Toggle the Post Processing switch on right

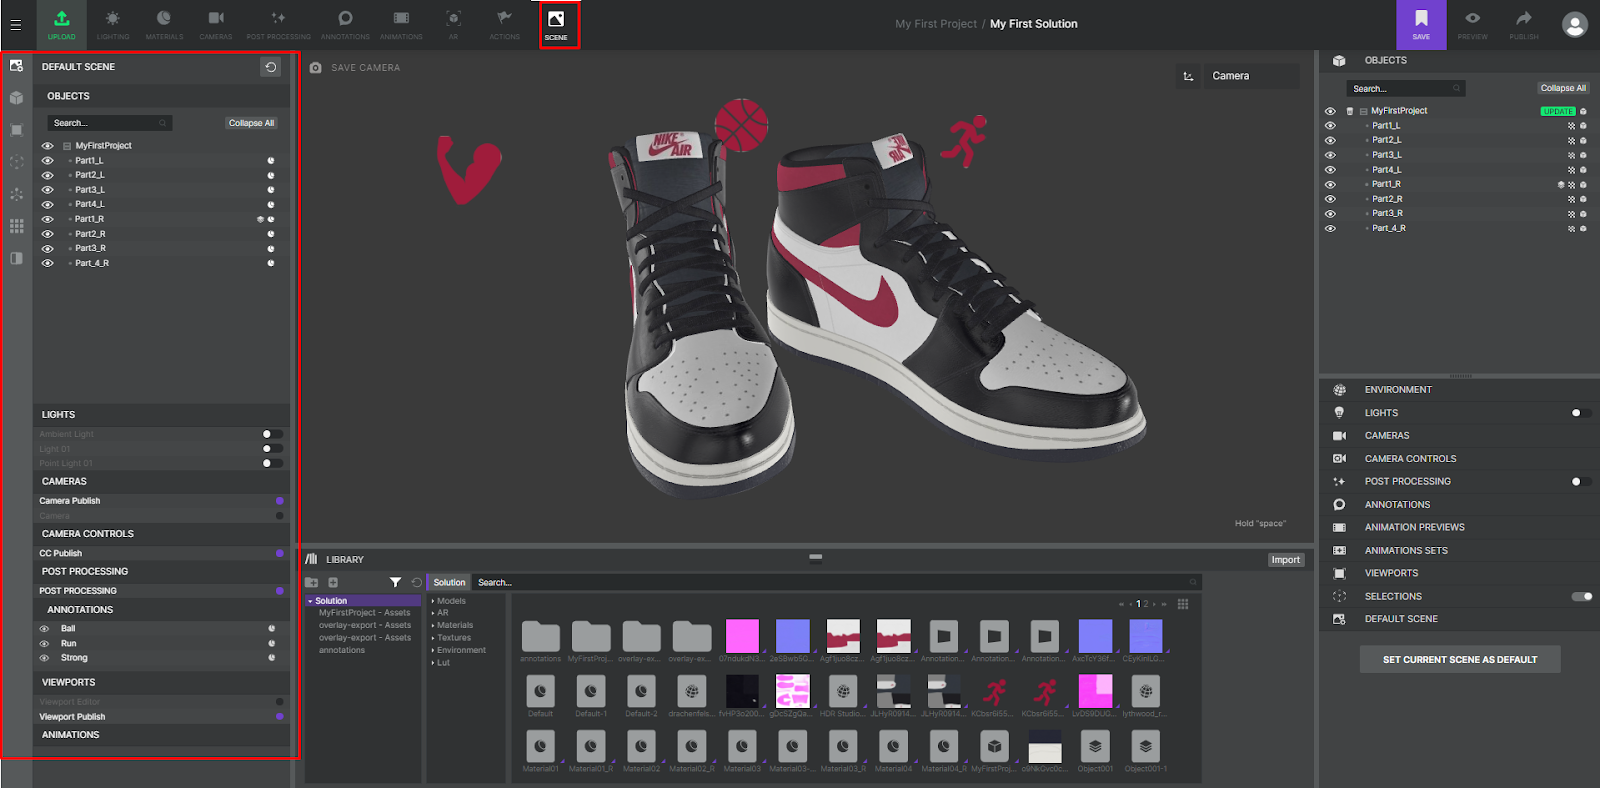point(1581,482)
